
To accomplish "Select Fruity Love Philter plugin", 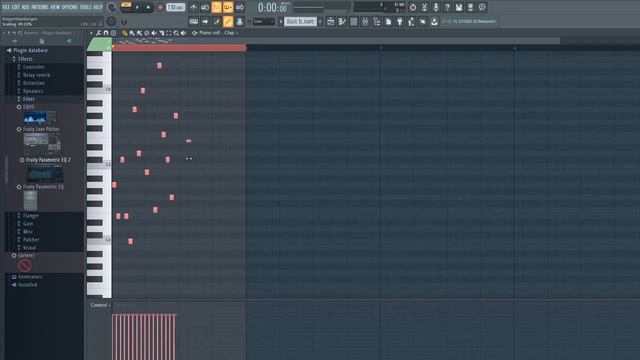I will (x=41, y=129).
